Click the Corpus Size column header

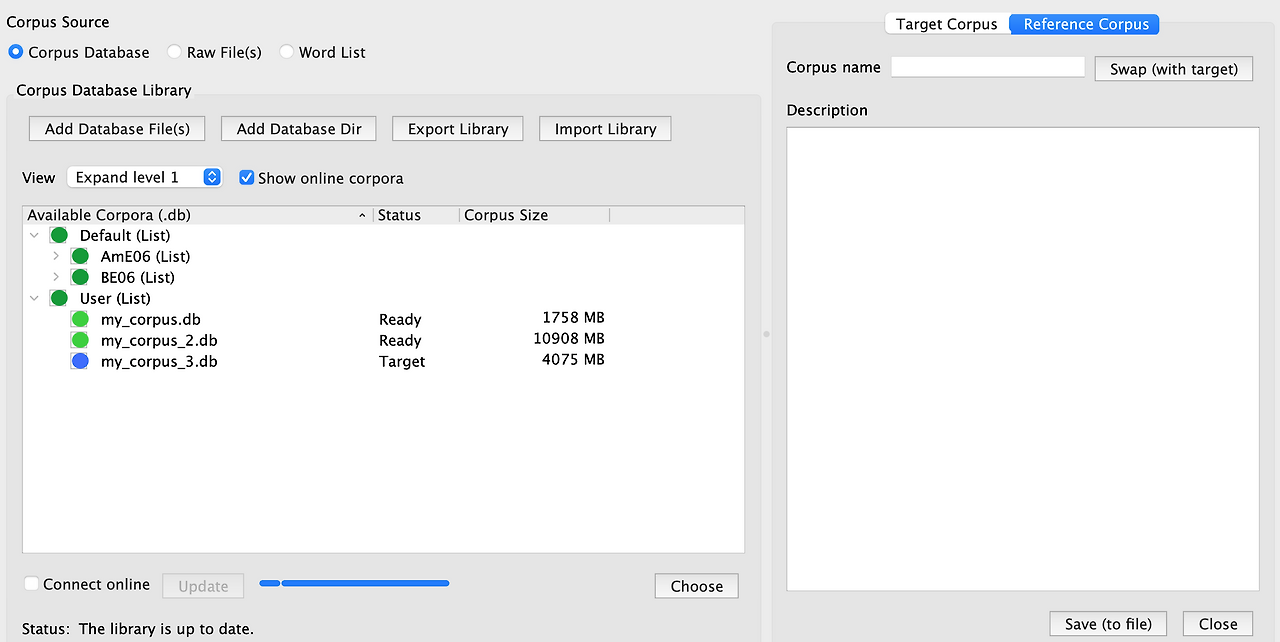pos(534,215)
